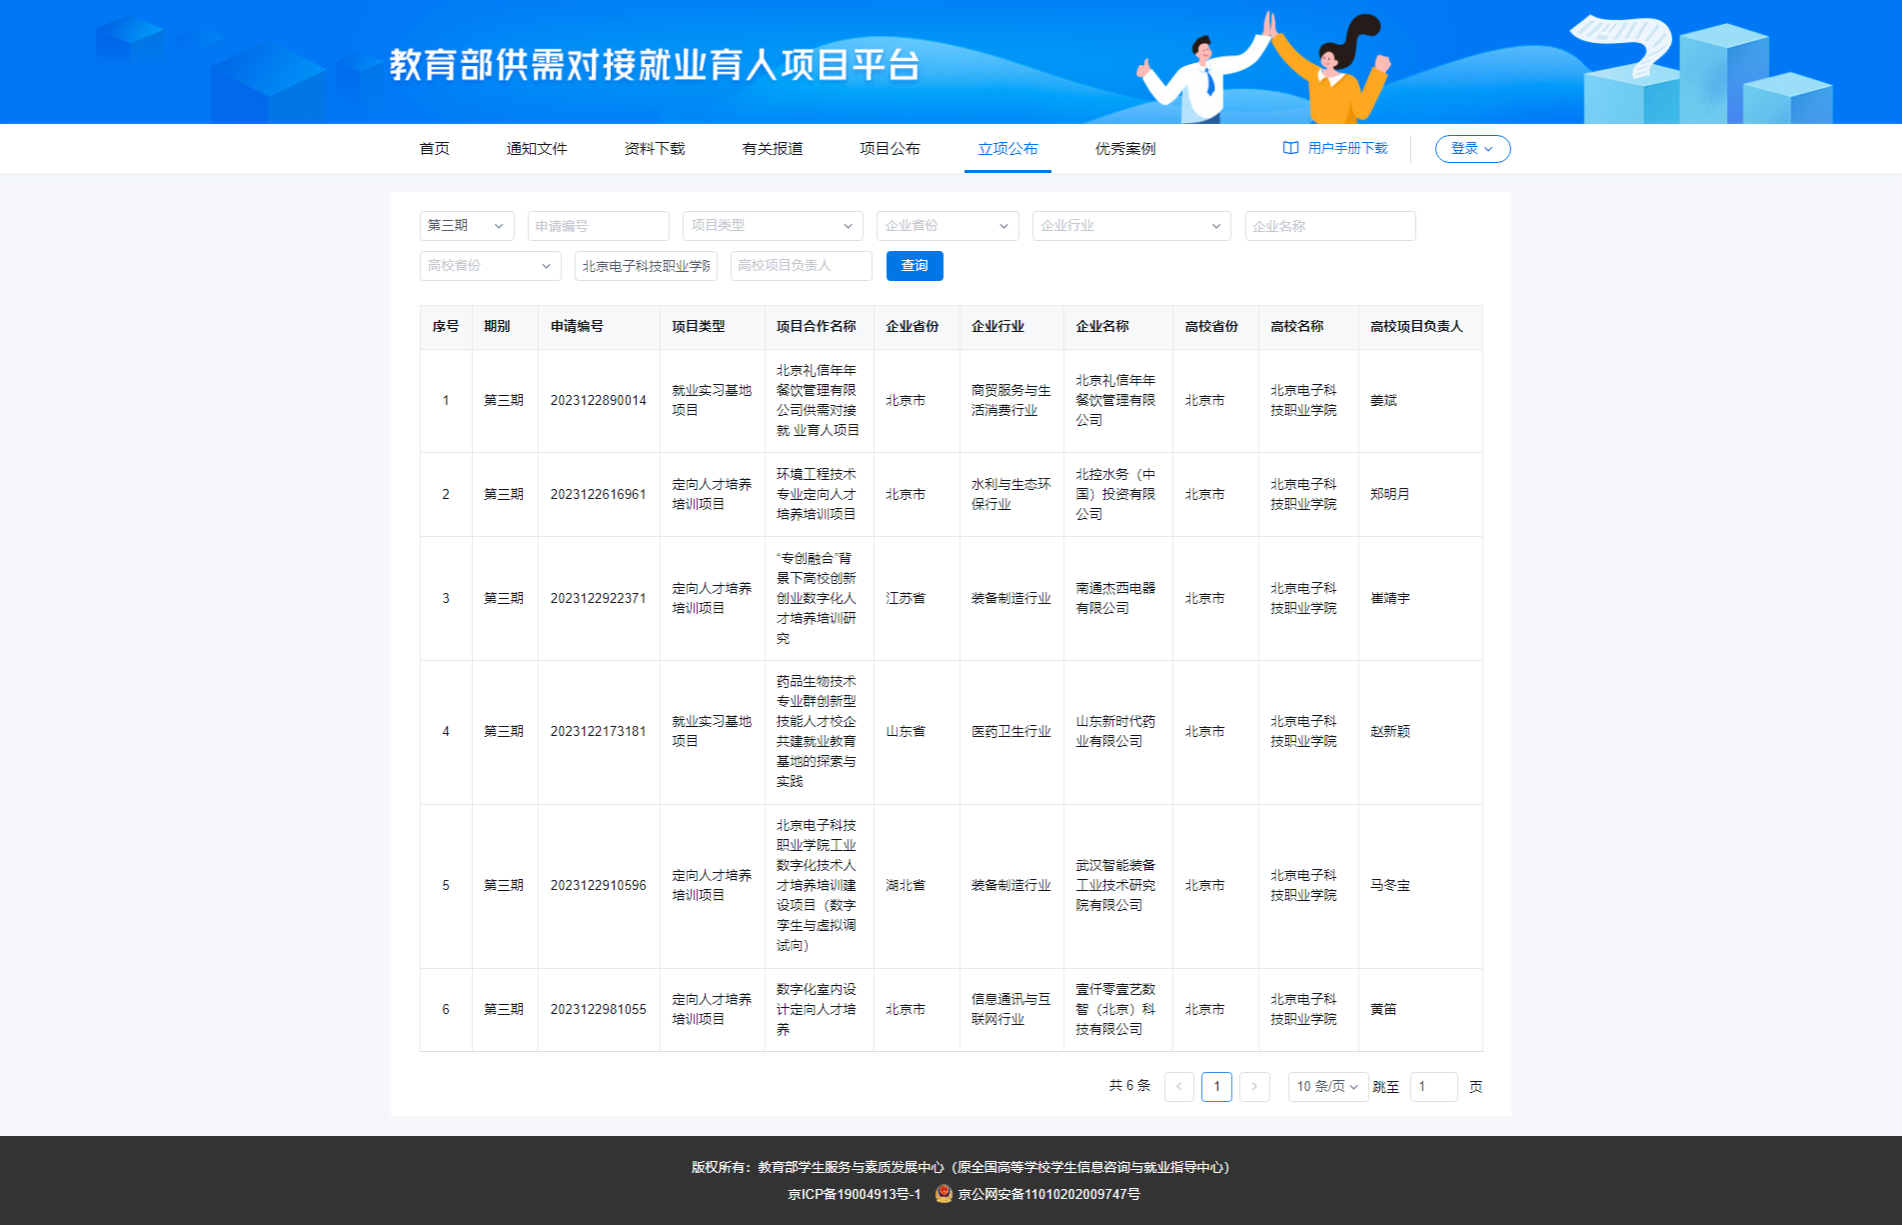Select page 1 in pagination
The image size is (1902, 1225).
(1216, 1086)
